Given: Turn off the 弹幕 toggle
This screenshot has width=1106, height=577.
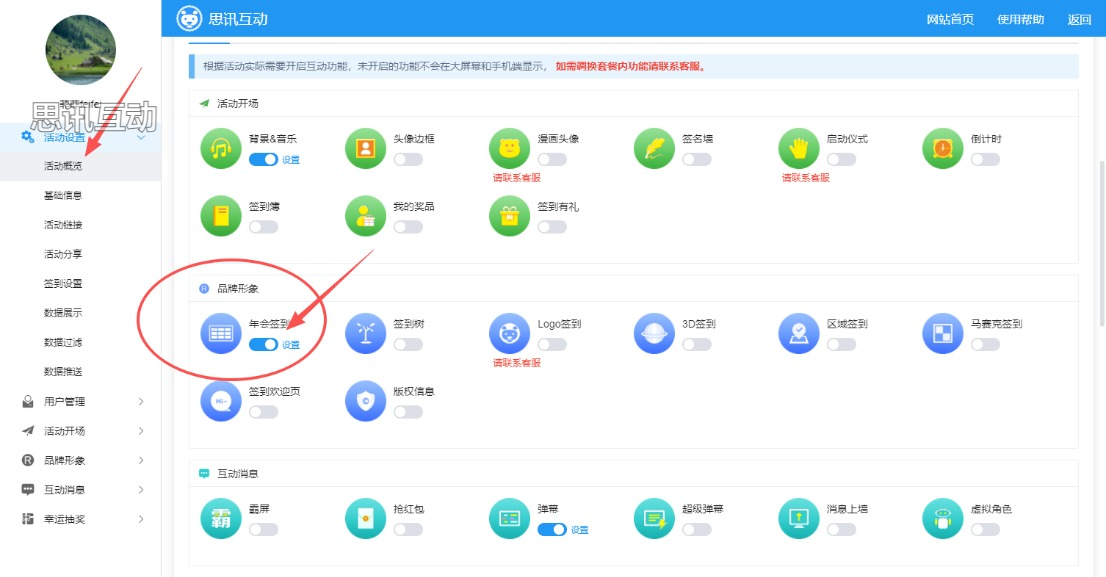Looking at the screenshot, I should coord(552,530).
